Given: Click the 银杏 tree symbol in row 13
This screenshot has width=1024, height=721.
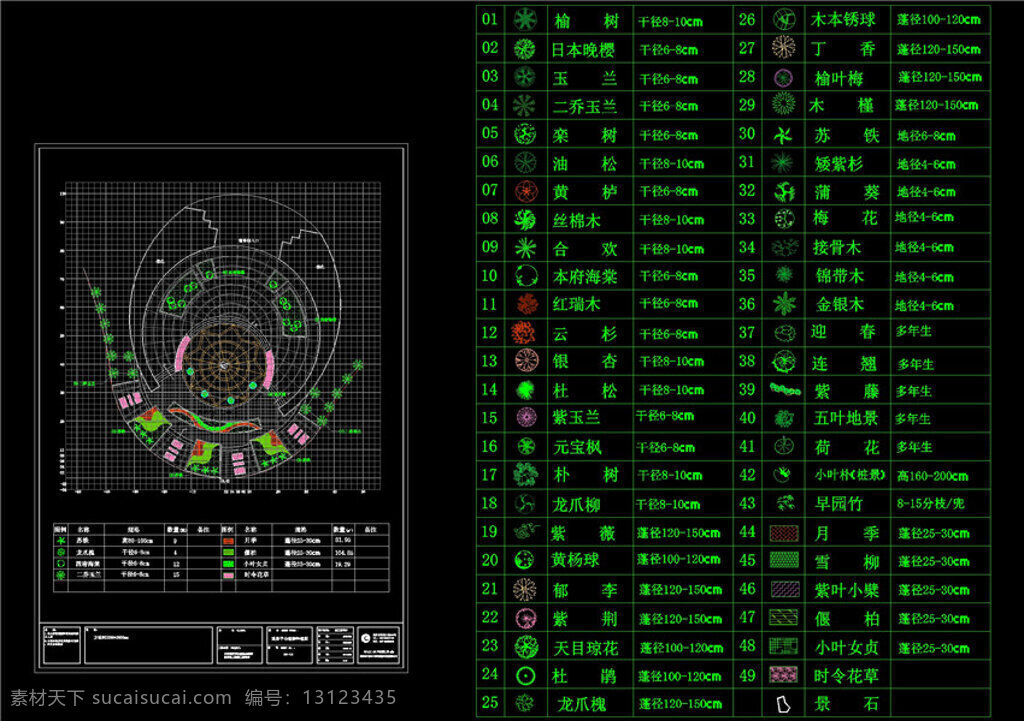Looking at the screenshot, I should click(526, 360).
